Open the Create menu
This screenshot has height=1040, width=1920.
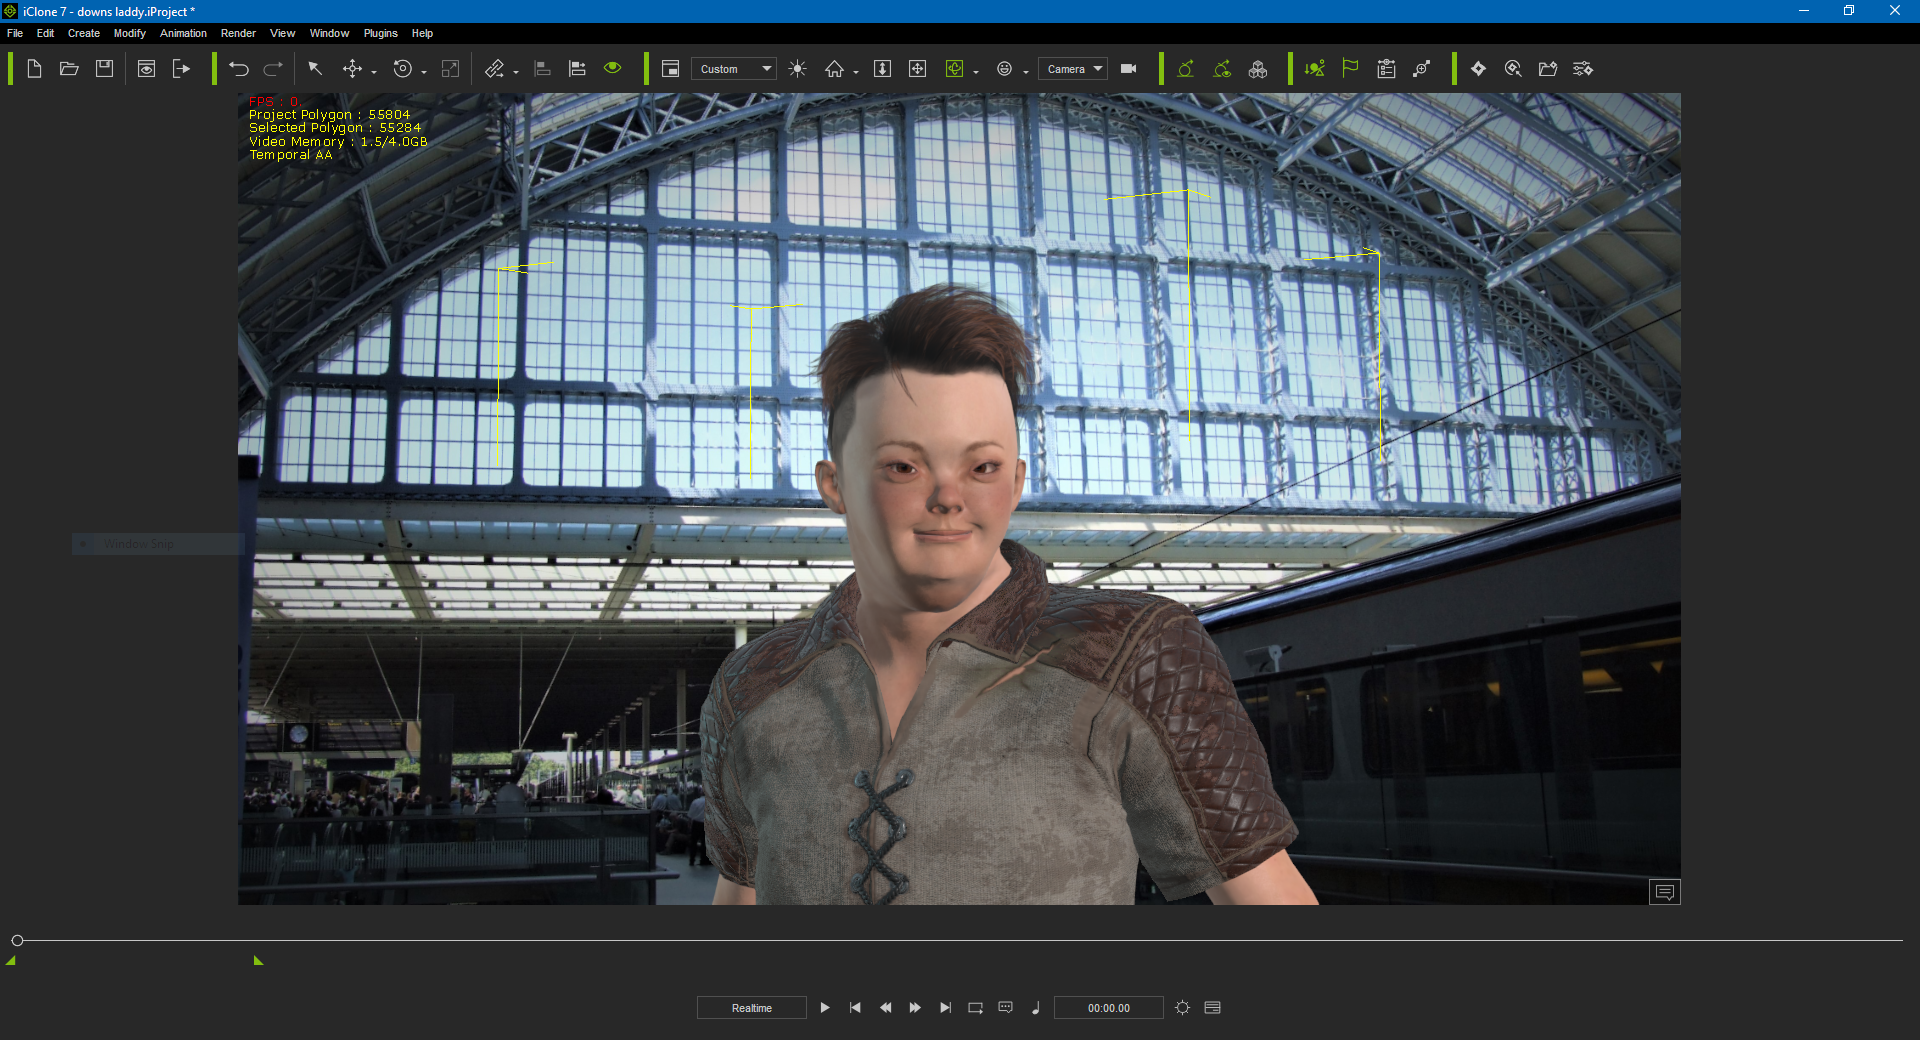point(84,33)
